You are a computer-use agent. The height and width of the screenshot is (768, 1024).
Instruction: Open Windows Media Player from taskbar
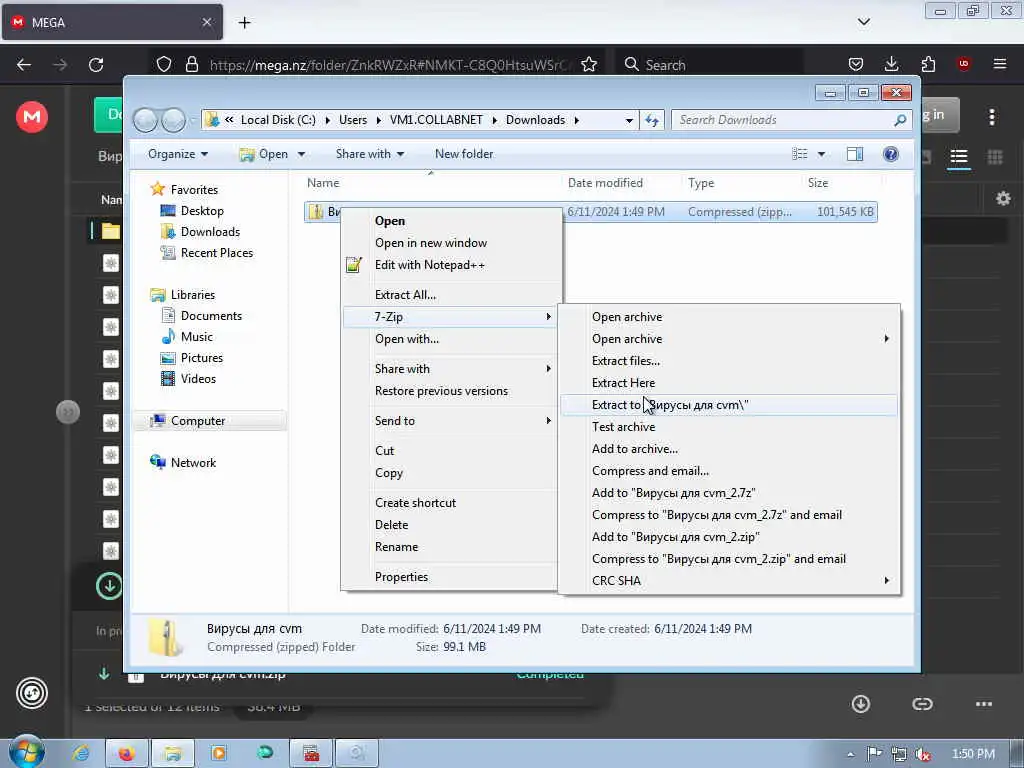pos(219,753)
